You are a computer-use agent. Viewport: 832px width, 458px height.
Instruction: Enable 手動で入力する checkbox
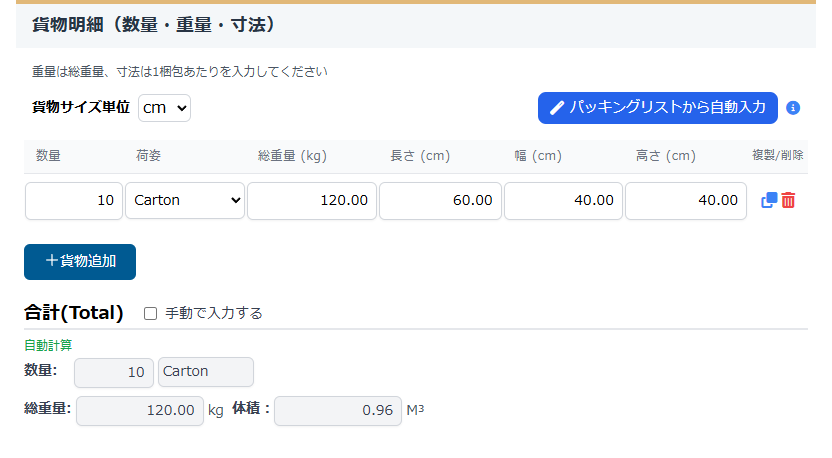coord(151,314)
